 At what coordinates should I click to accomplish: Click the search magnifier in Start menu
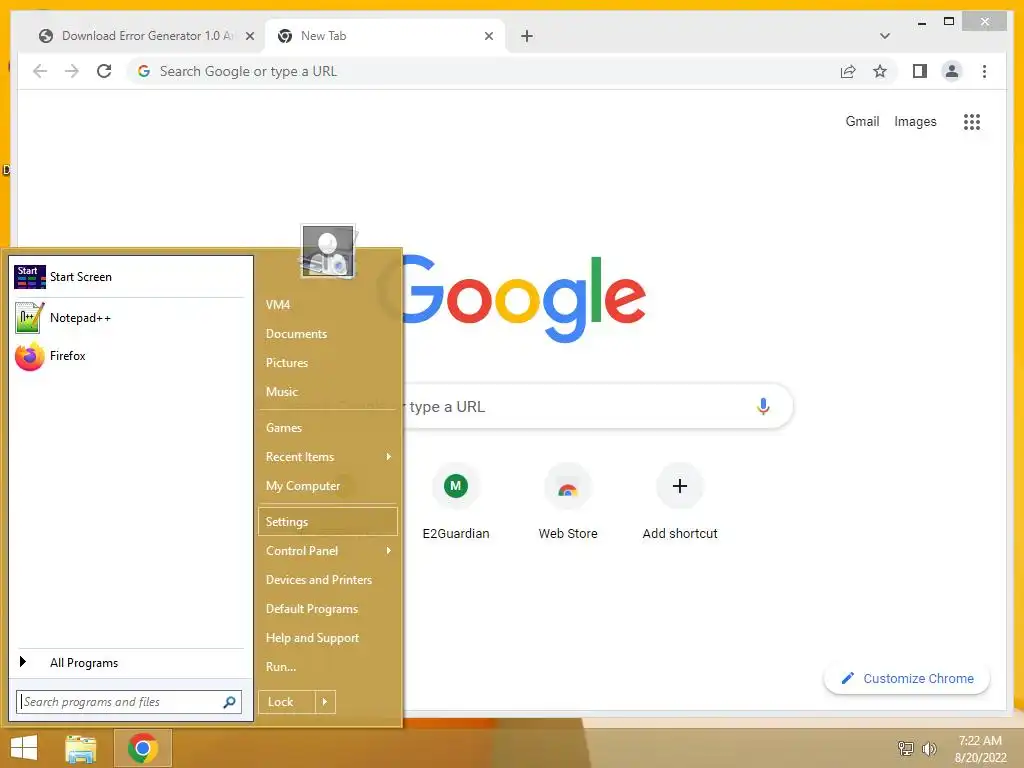(229, 702)
